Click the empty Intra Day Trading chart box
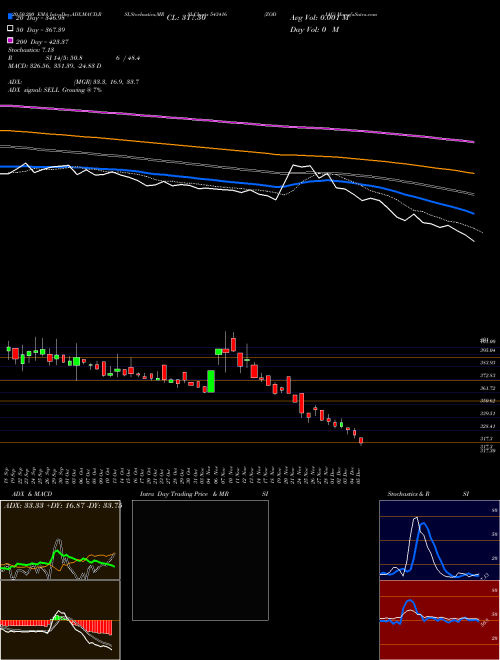Image resolution: width=500 pixels, height=660 pixels. [200, 560]
